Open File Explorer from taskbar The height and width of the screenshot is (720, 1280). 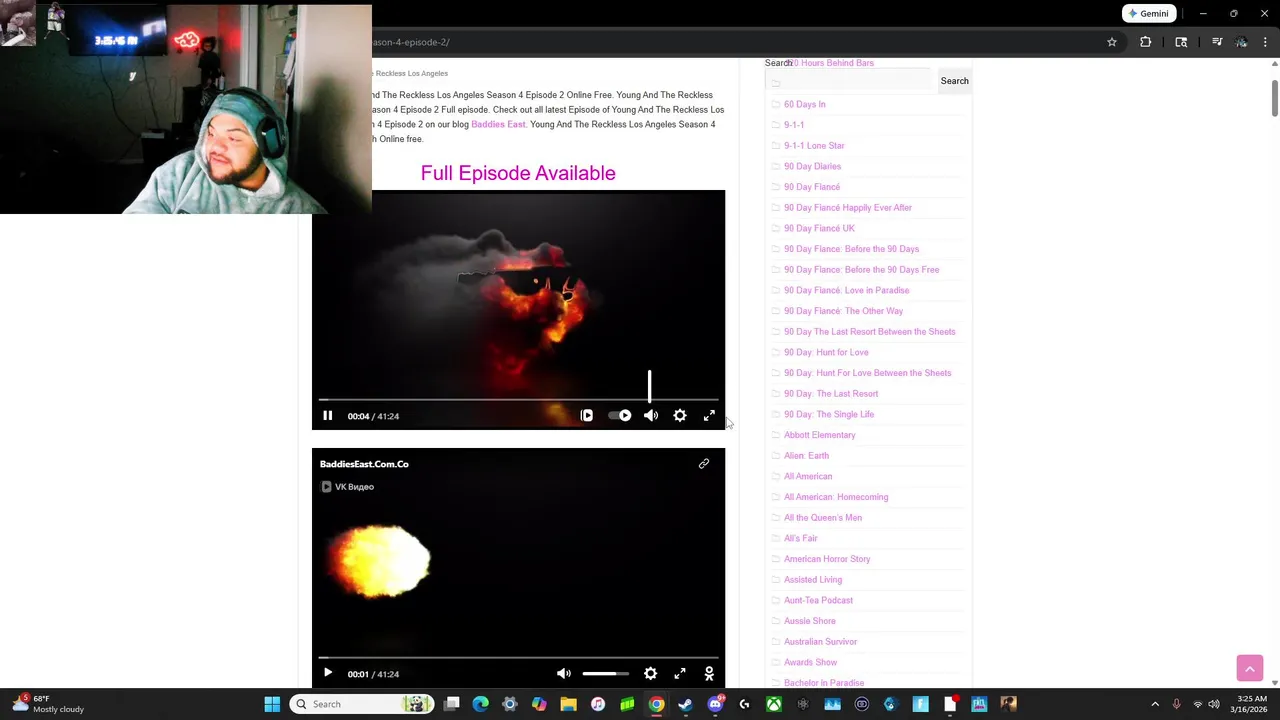pos(568,704)
